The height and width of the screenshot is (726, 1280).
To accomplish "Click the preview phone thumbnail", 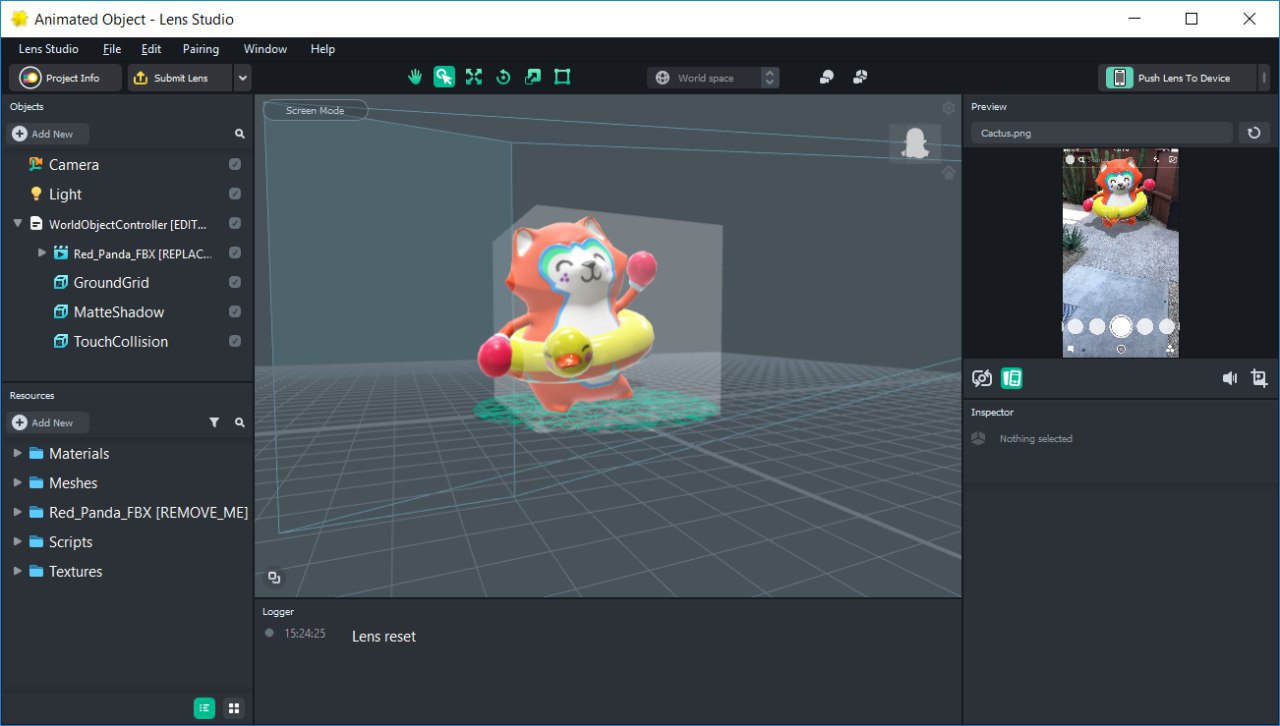I will 1121,253.
